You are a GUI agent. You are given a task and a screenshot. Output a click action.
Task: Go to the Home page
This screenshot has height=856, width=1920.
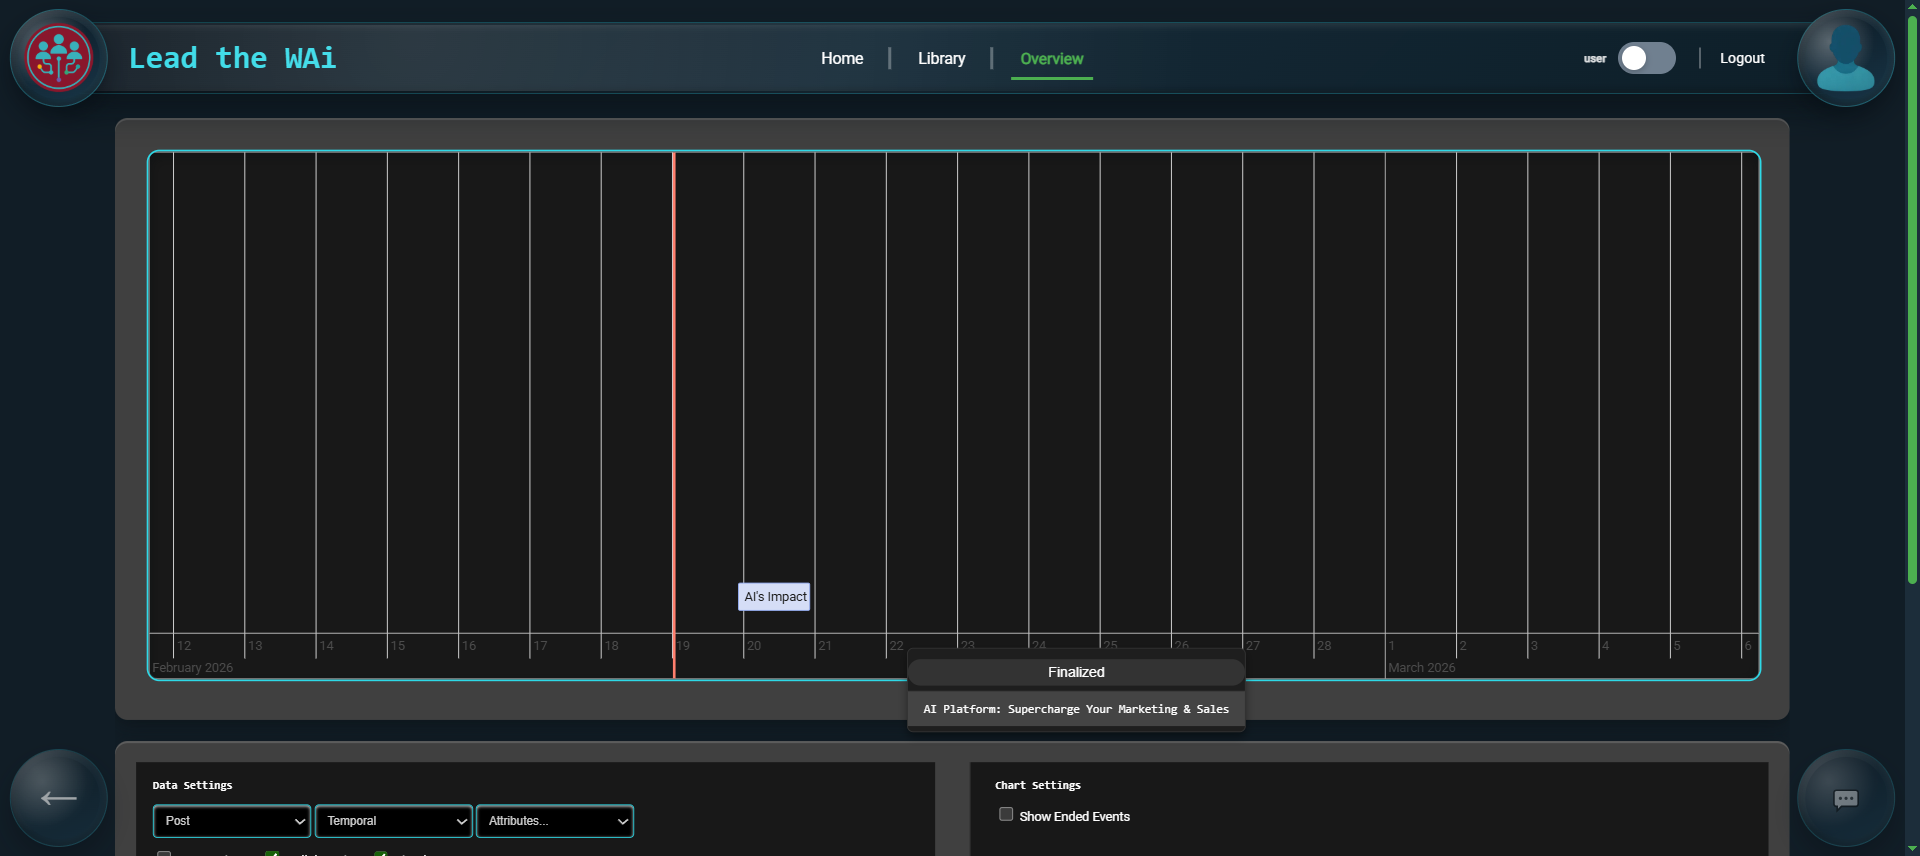[842, 58]
